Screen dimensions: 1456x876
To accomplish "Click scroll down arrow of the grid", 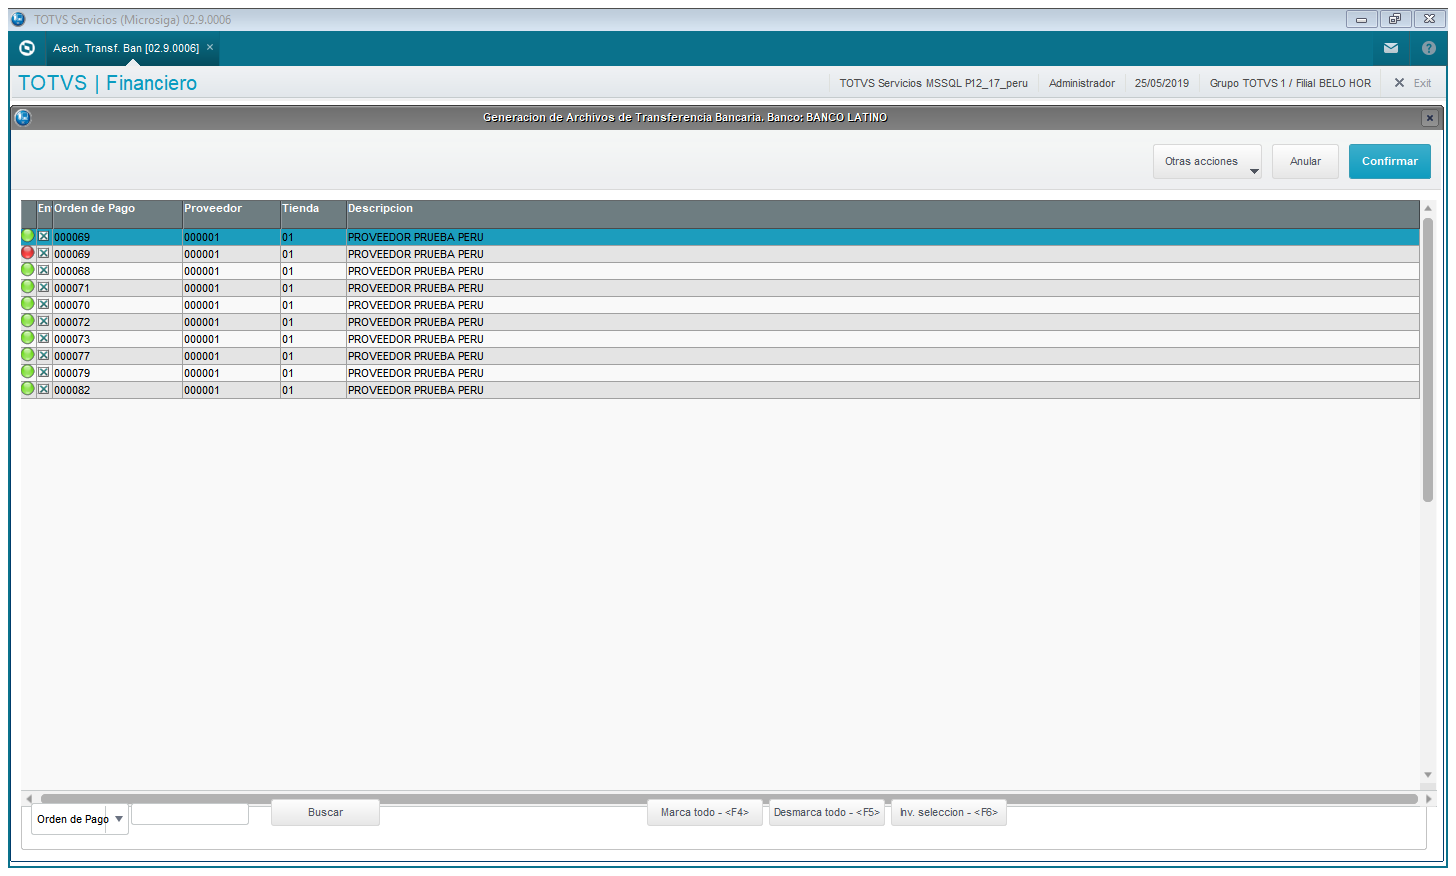I will pos(1428,775).
